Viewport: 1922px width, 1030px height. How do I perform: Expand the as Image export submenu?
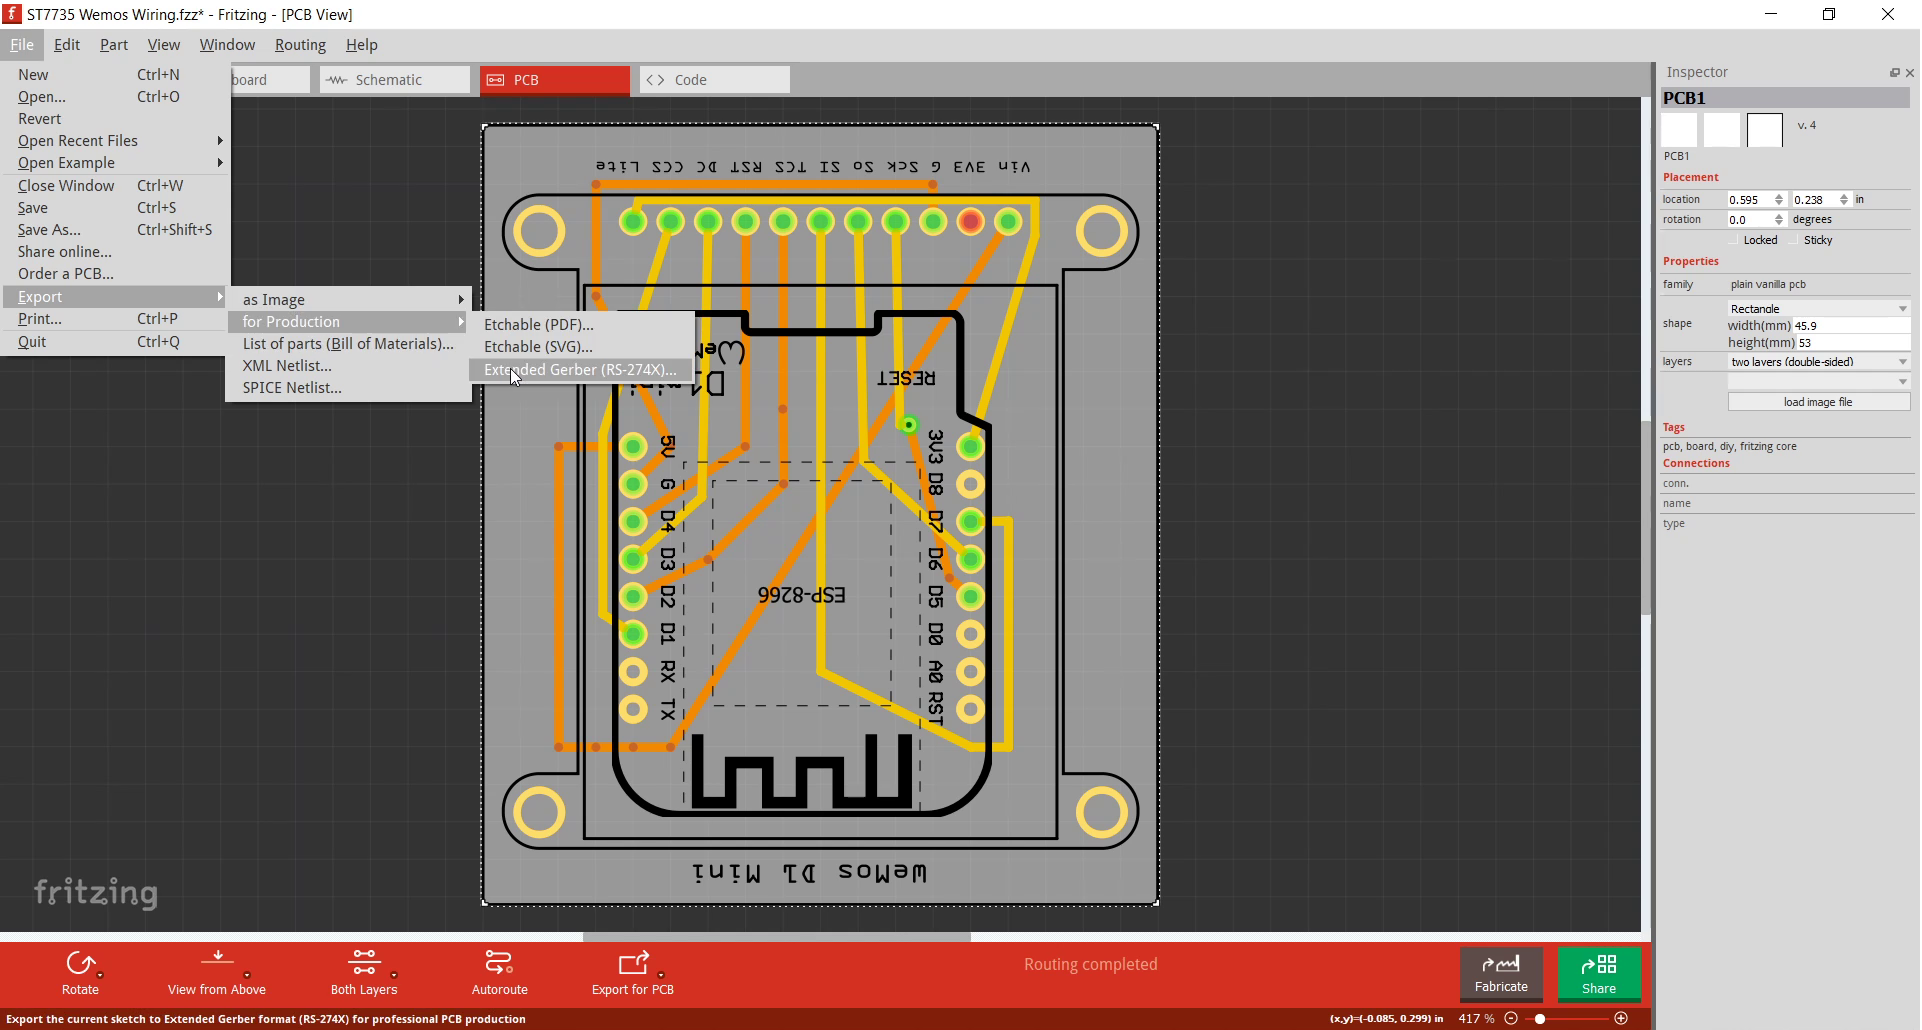click(348, 300)
